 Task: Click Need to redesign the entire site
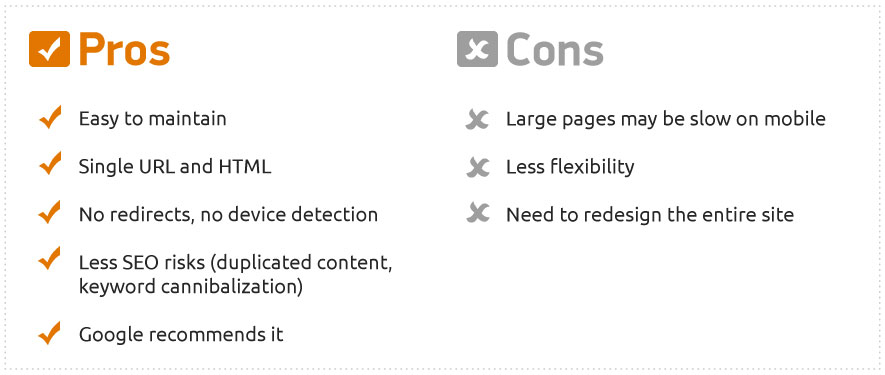tap(650, 215)
